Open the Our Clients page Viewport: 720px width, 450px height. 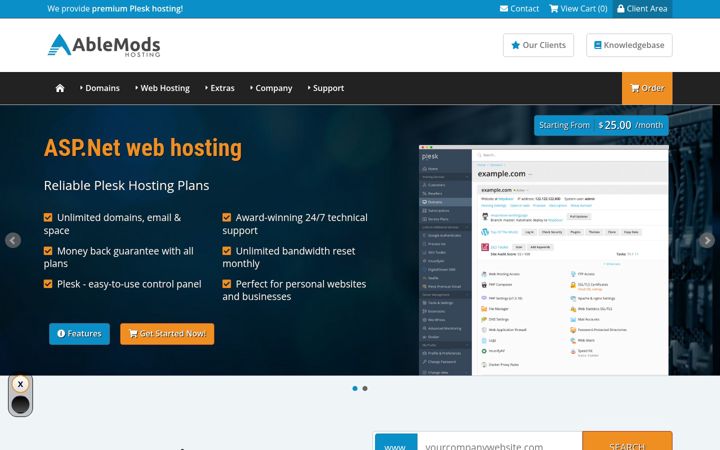[538, 45]
